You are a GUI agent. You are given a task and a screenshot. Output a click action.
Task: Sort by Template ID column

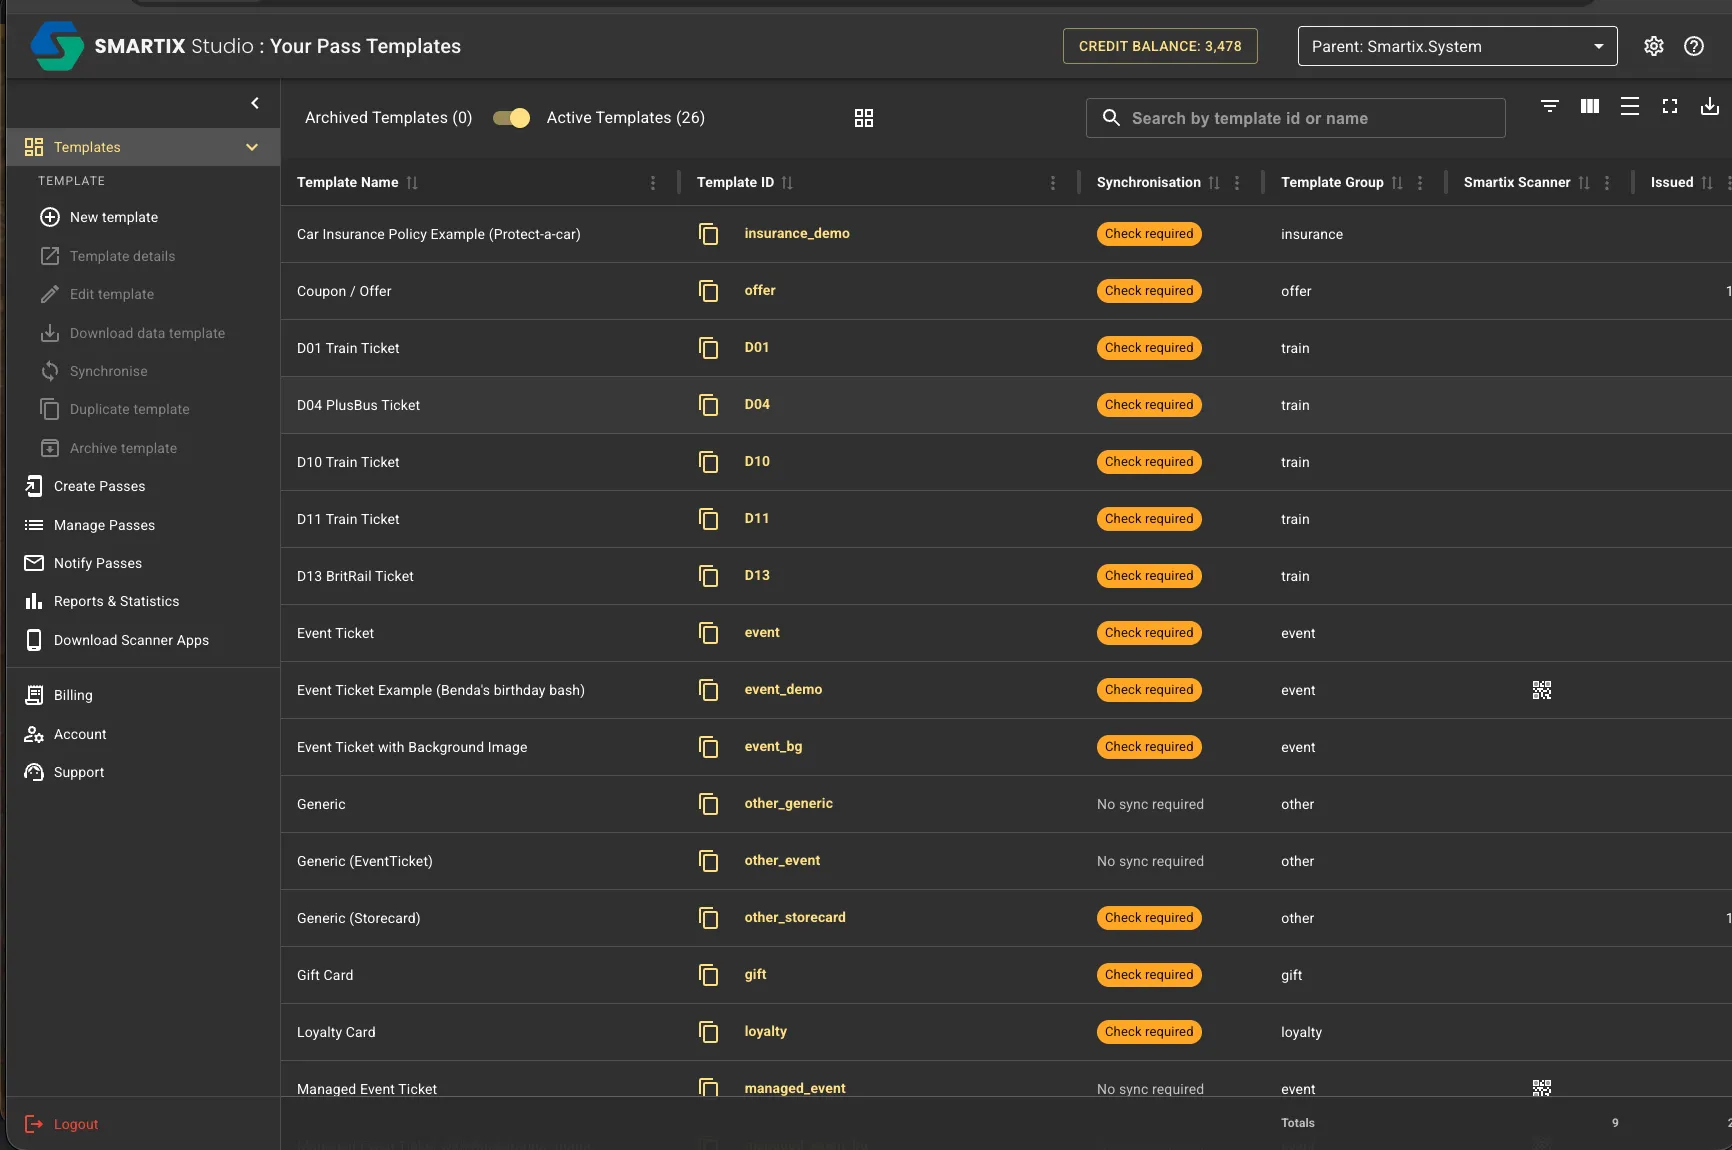pos(787,182)
